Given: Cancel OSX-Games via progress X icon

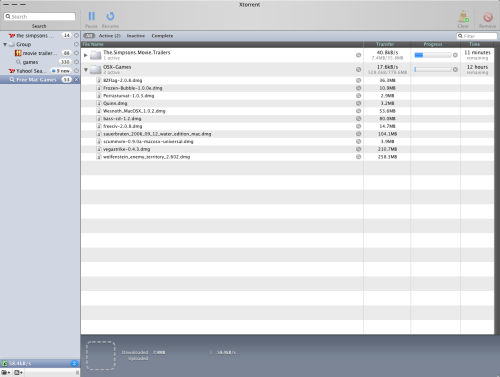Looking at the screenshot, I should click(455, 69).
